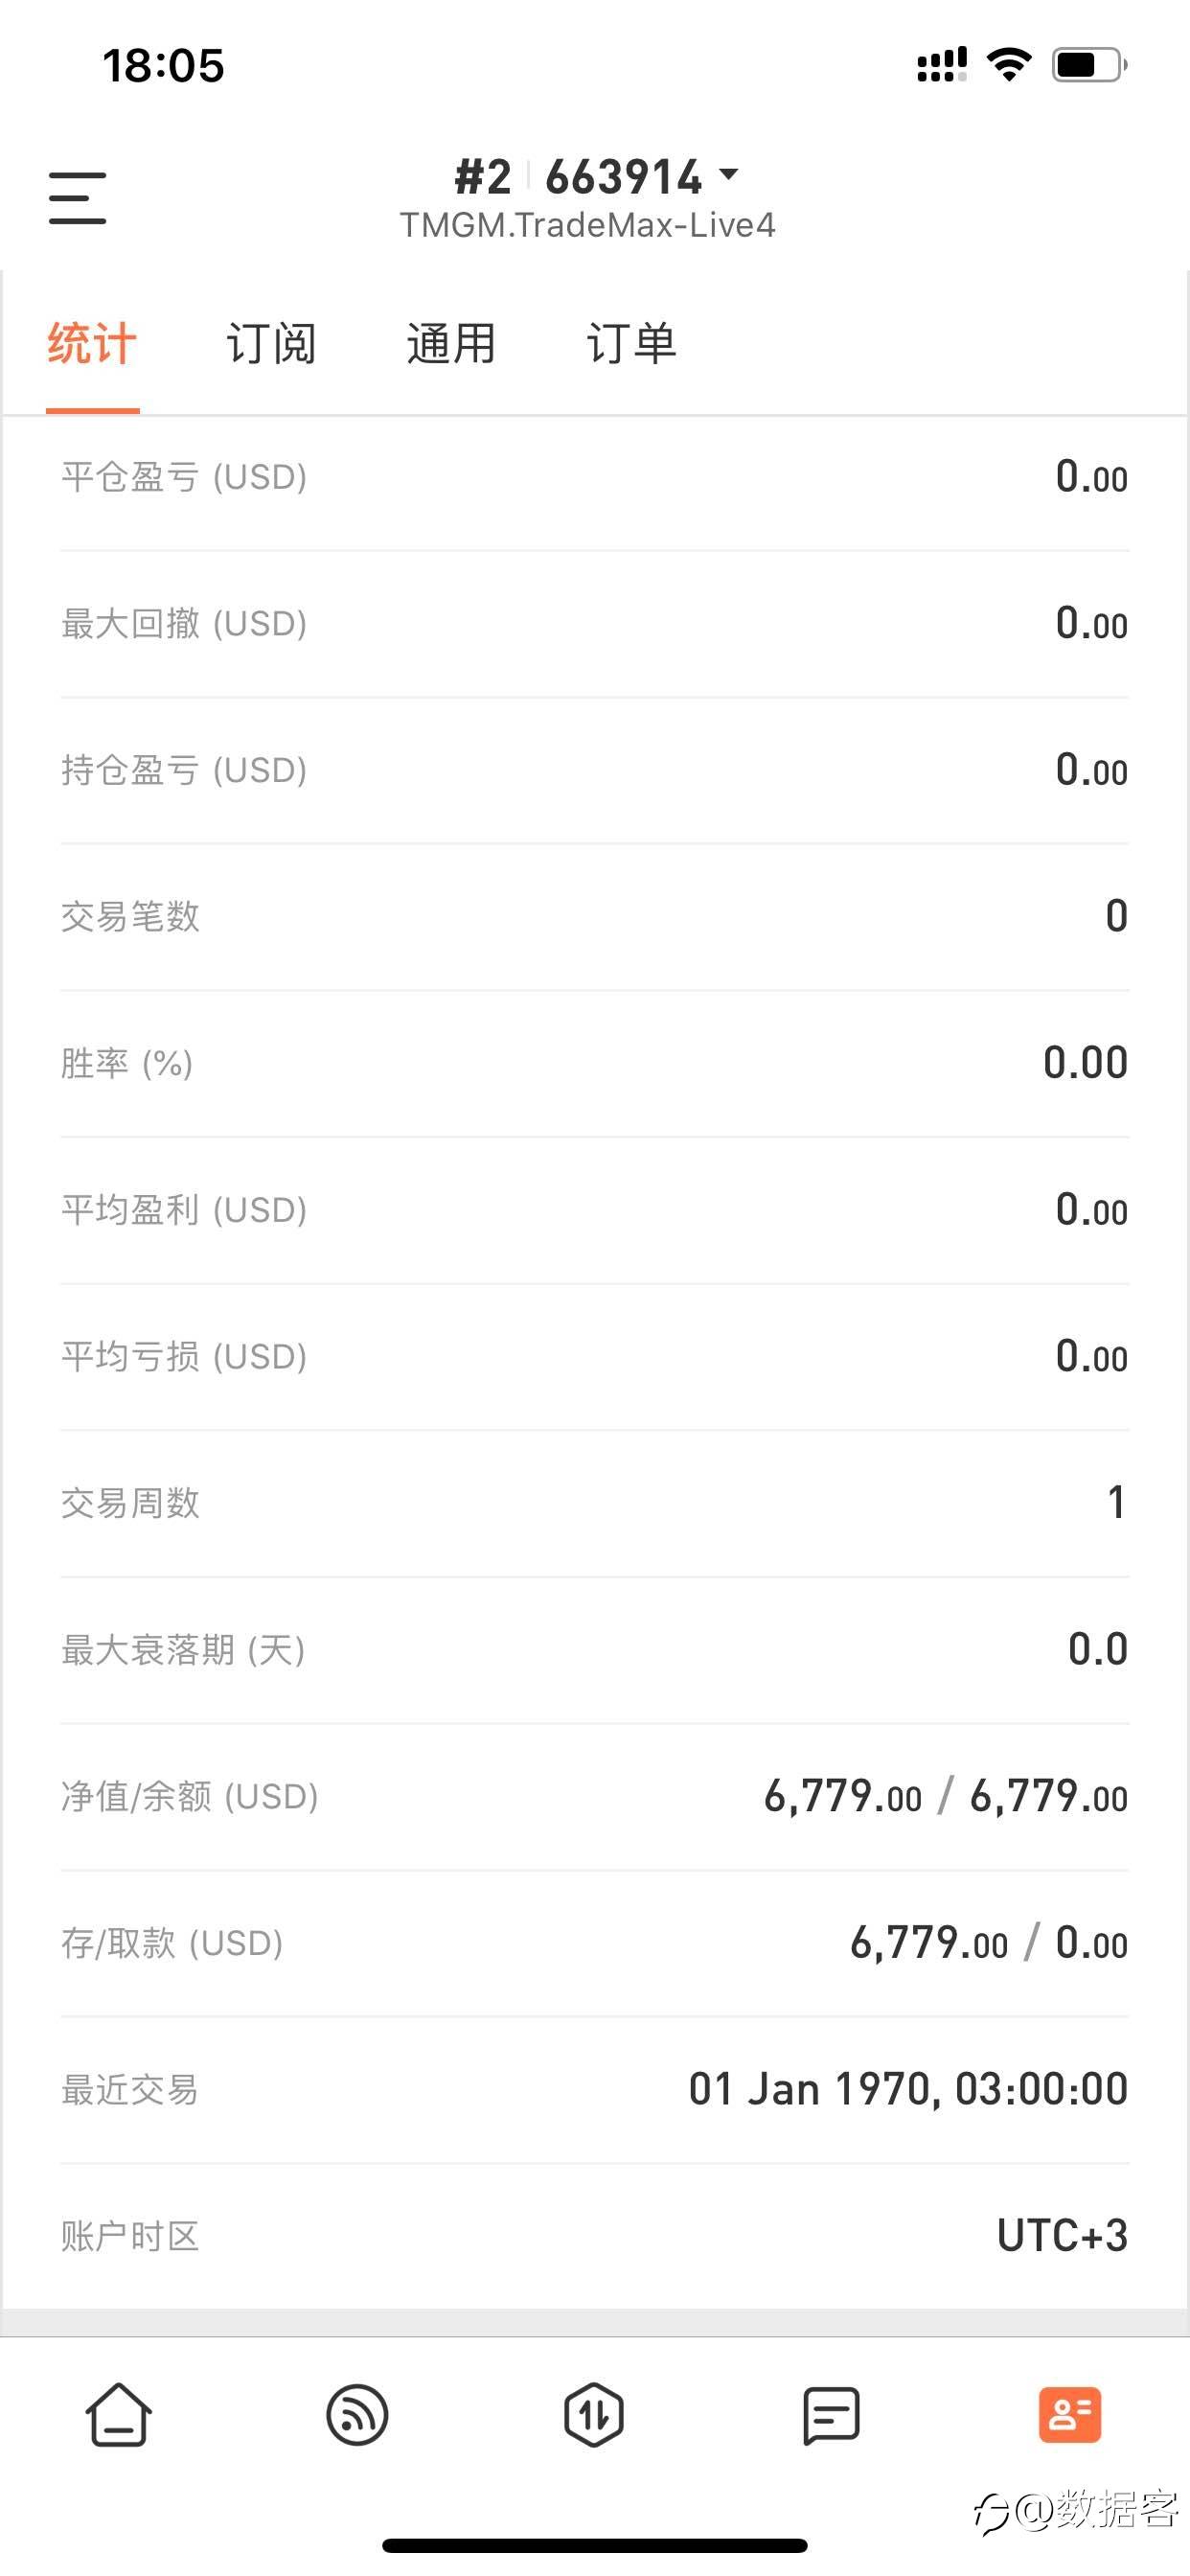Tap the 账户时区 UTC+3 row
The height and width of the screenshot is (2576, 1190).
[595, 2236]
